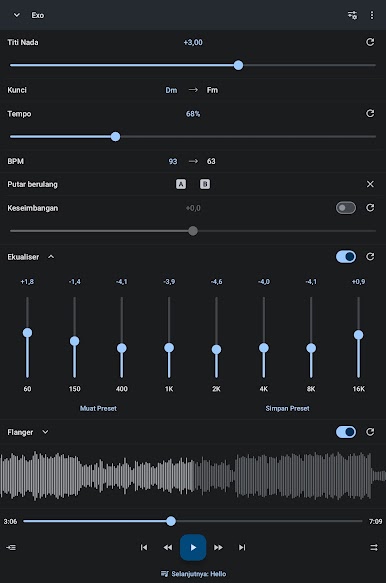This screenshot has height=583, width=386.
Task: Click the 16K equalizer band handle
Action: (x=358, y=335)
